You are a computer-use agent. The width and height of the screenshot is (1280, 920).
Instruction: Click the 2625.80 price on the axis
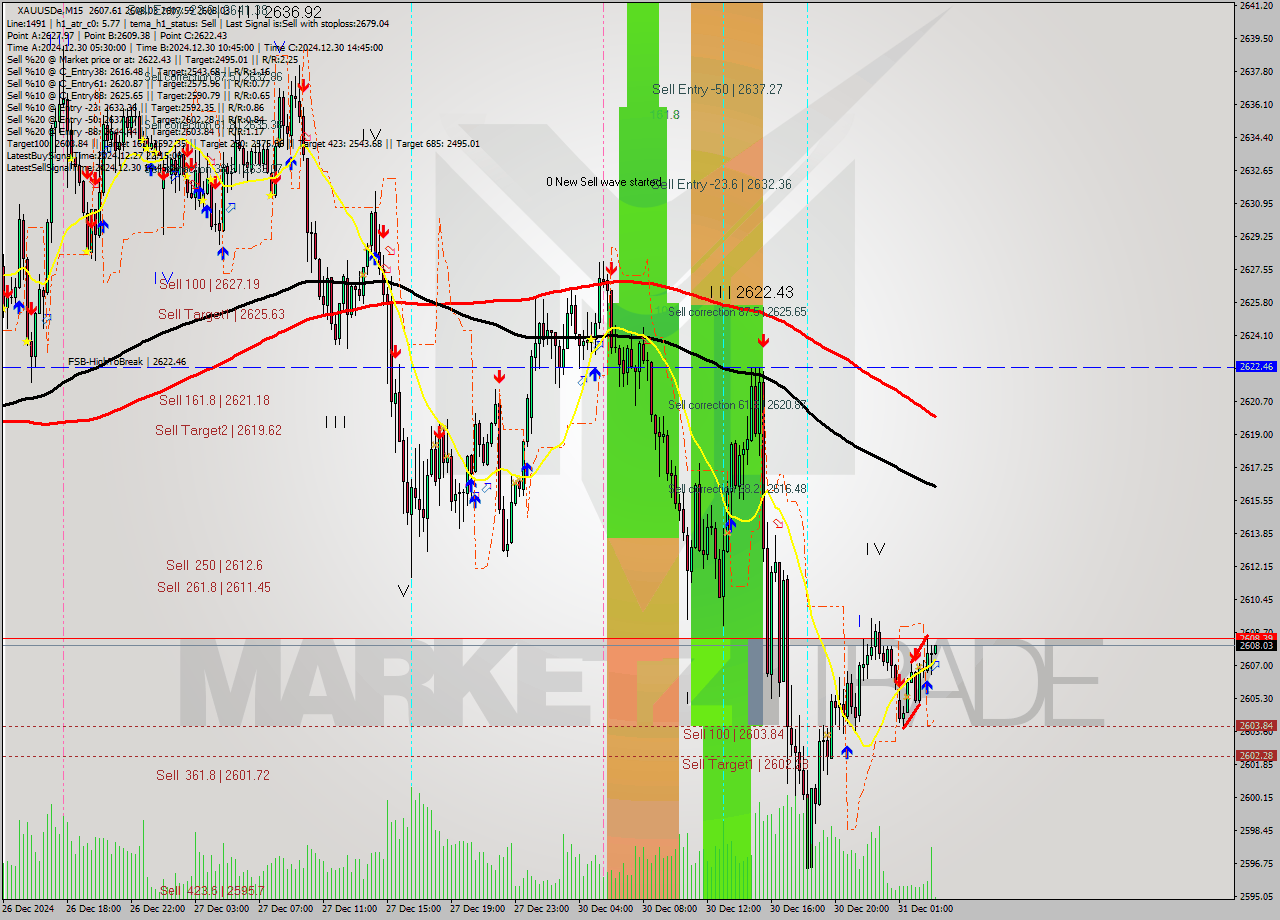click(1255, 302)
